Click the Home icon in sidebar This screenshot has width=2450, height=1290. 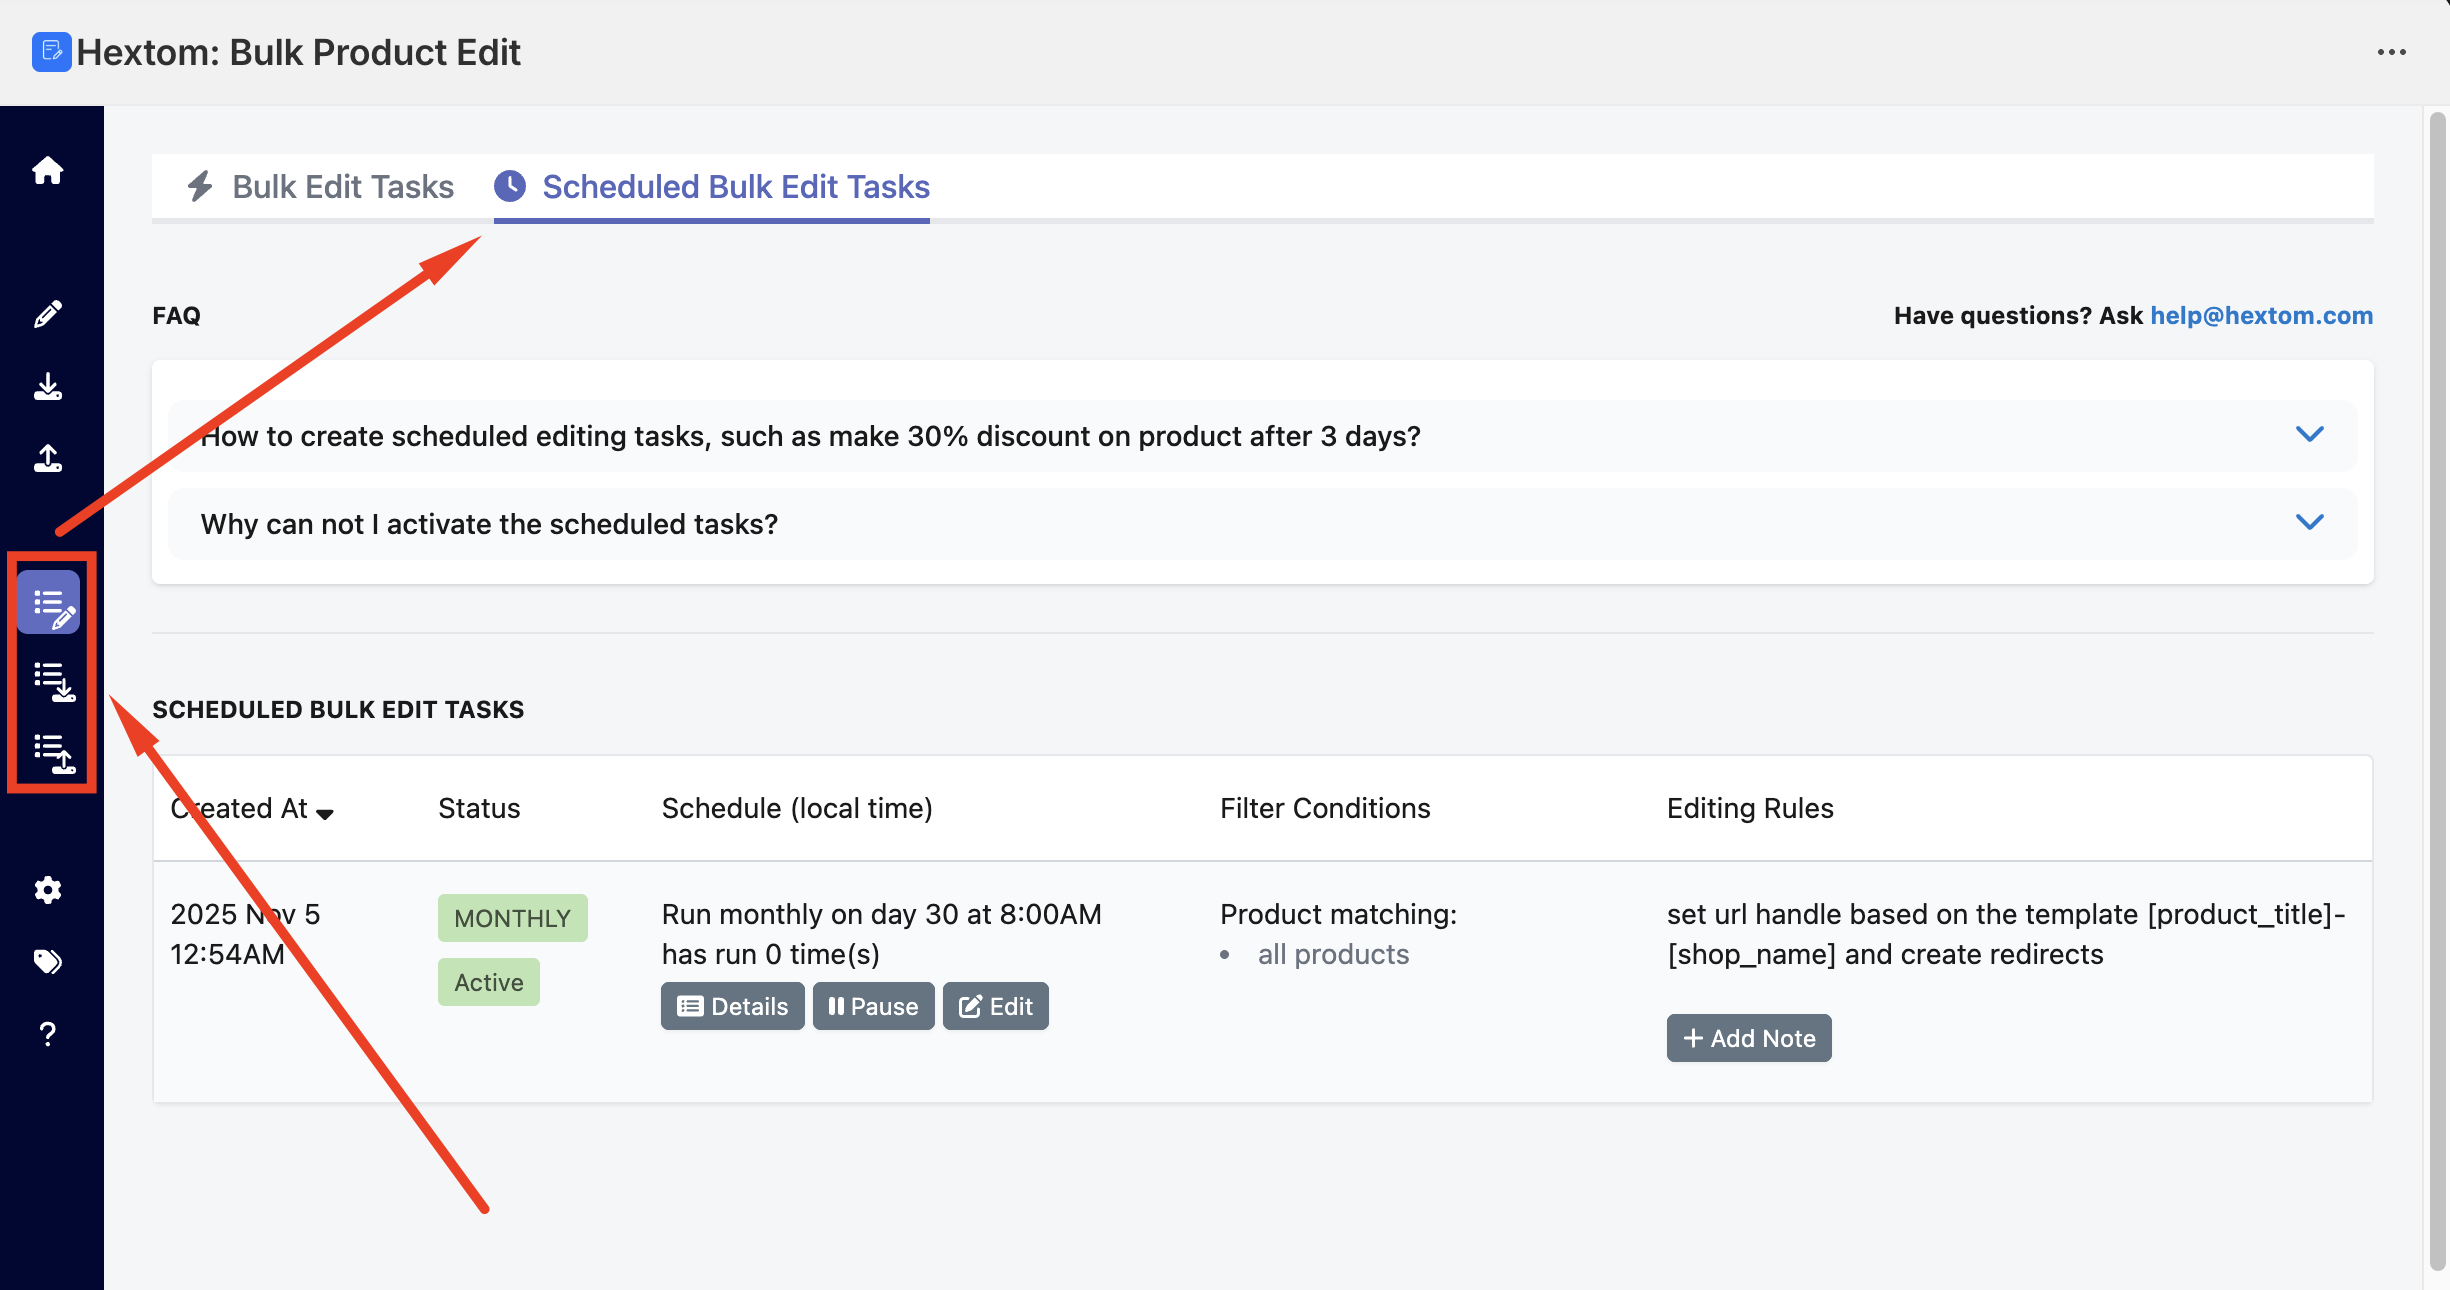pos(47,171)
